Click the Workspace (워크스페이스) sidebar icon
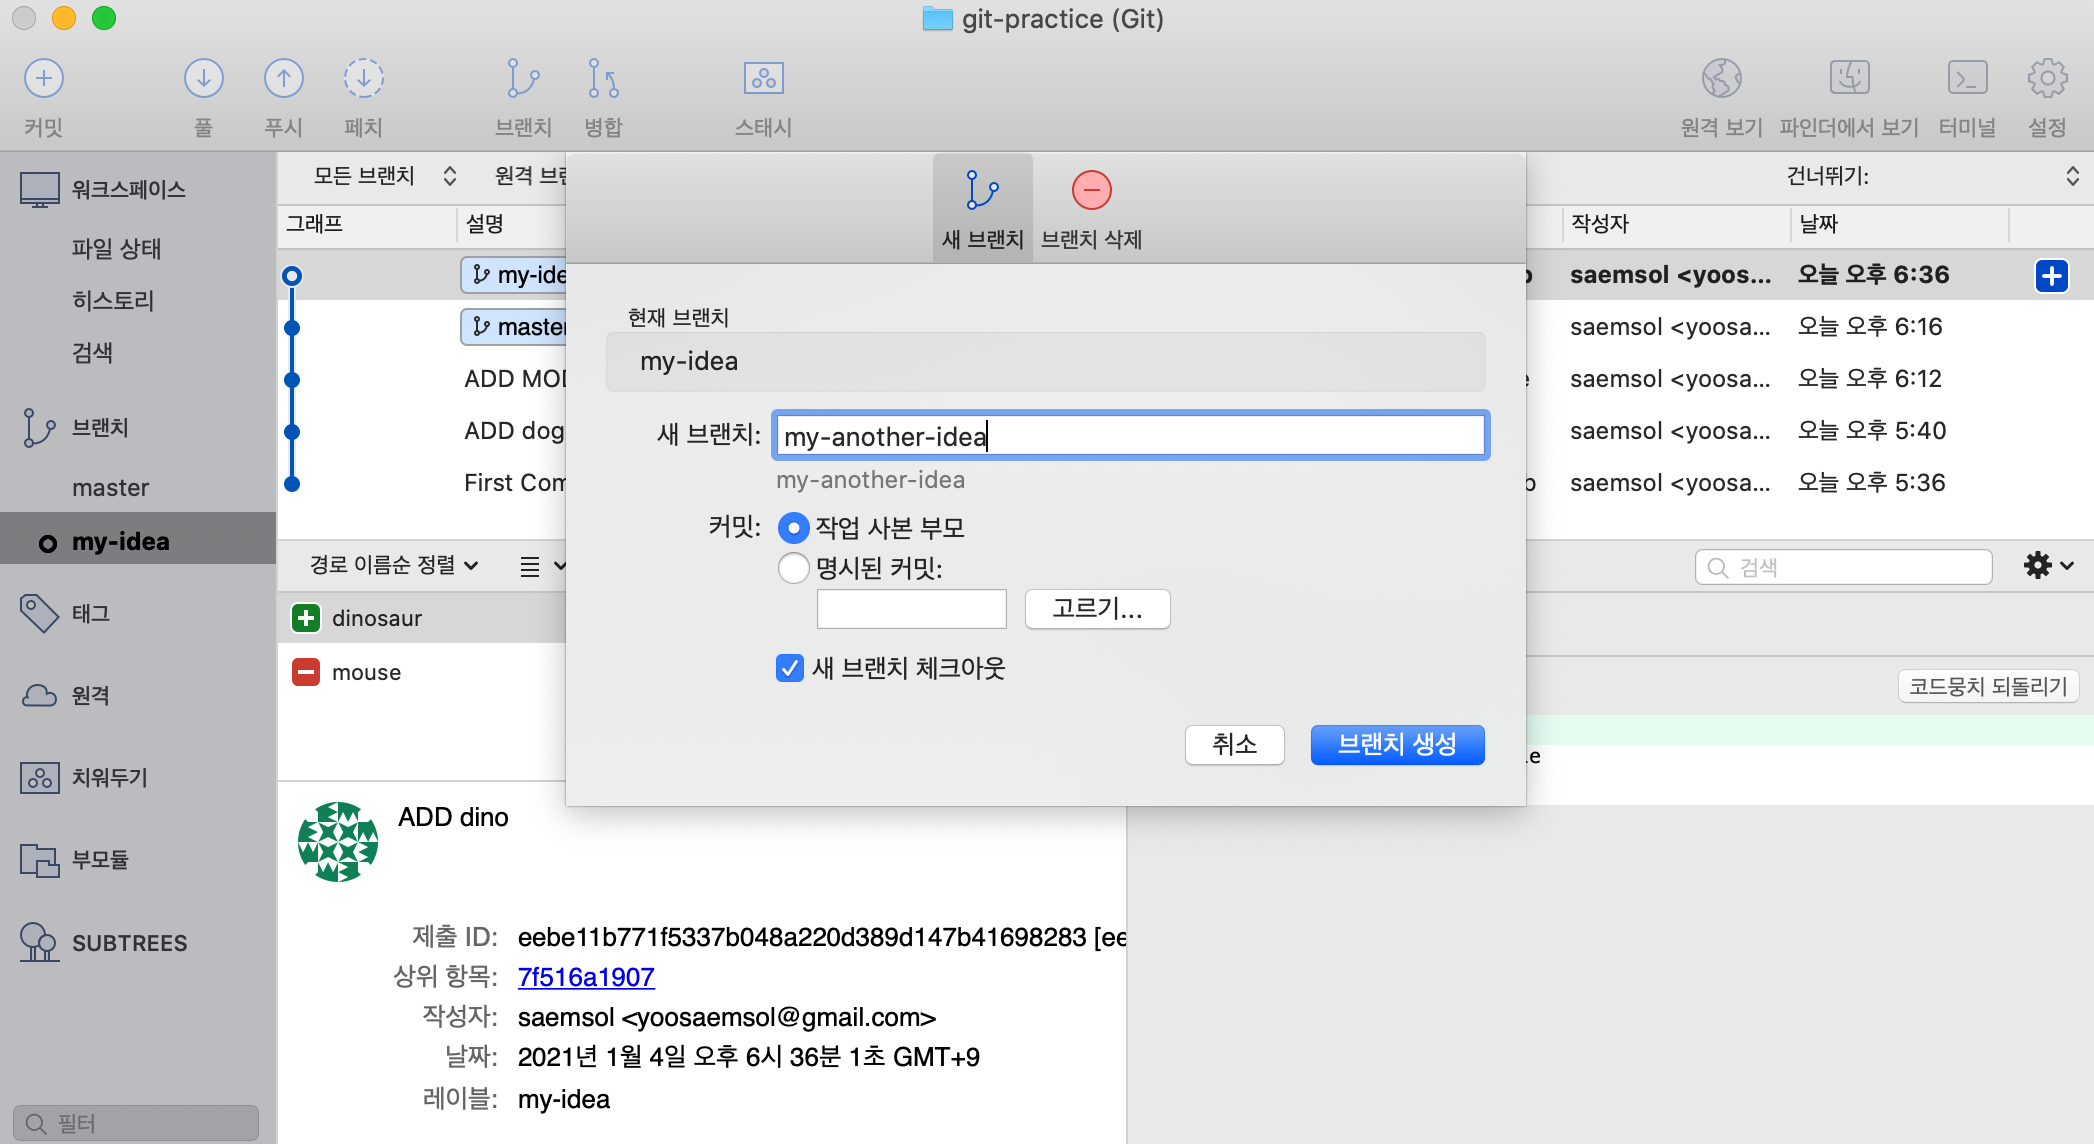 coord(40,189)
